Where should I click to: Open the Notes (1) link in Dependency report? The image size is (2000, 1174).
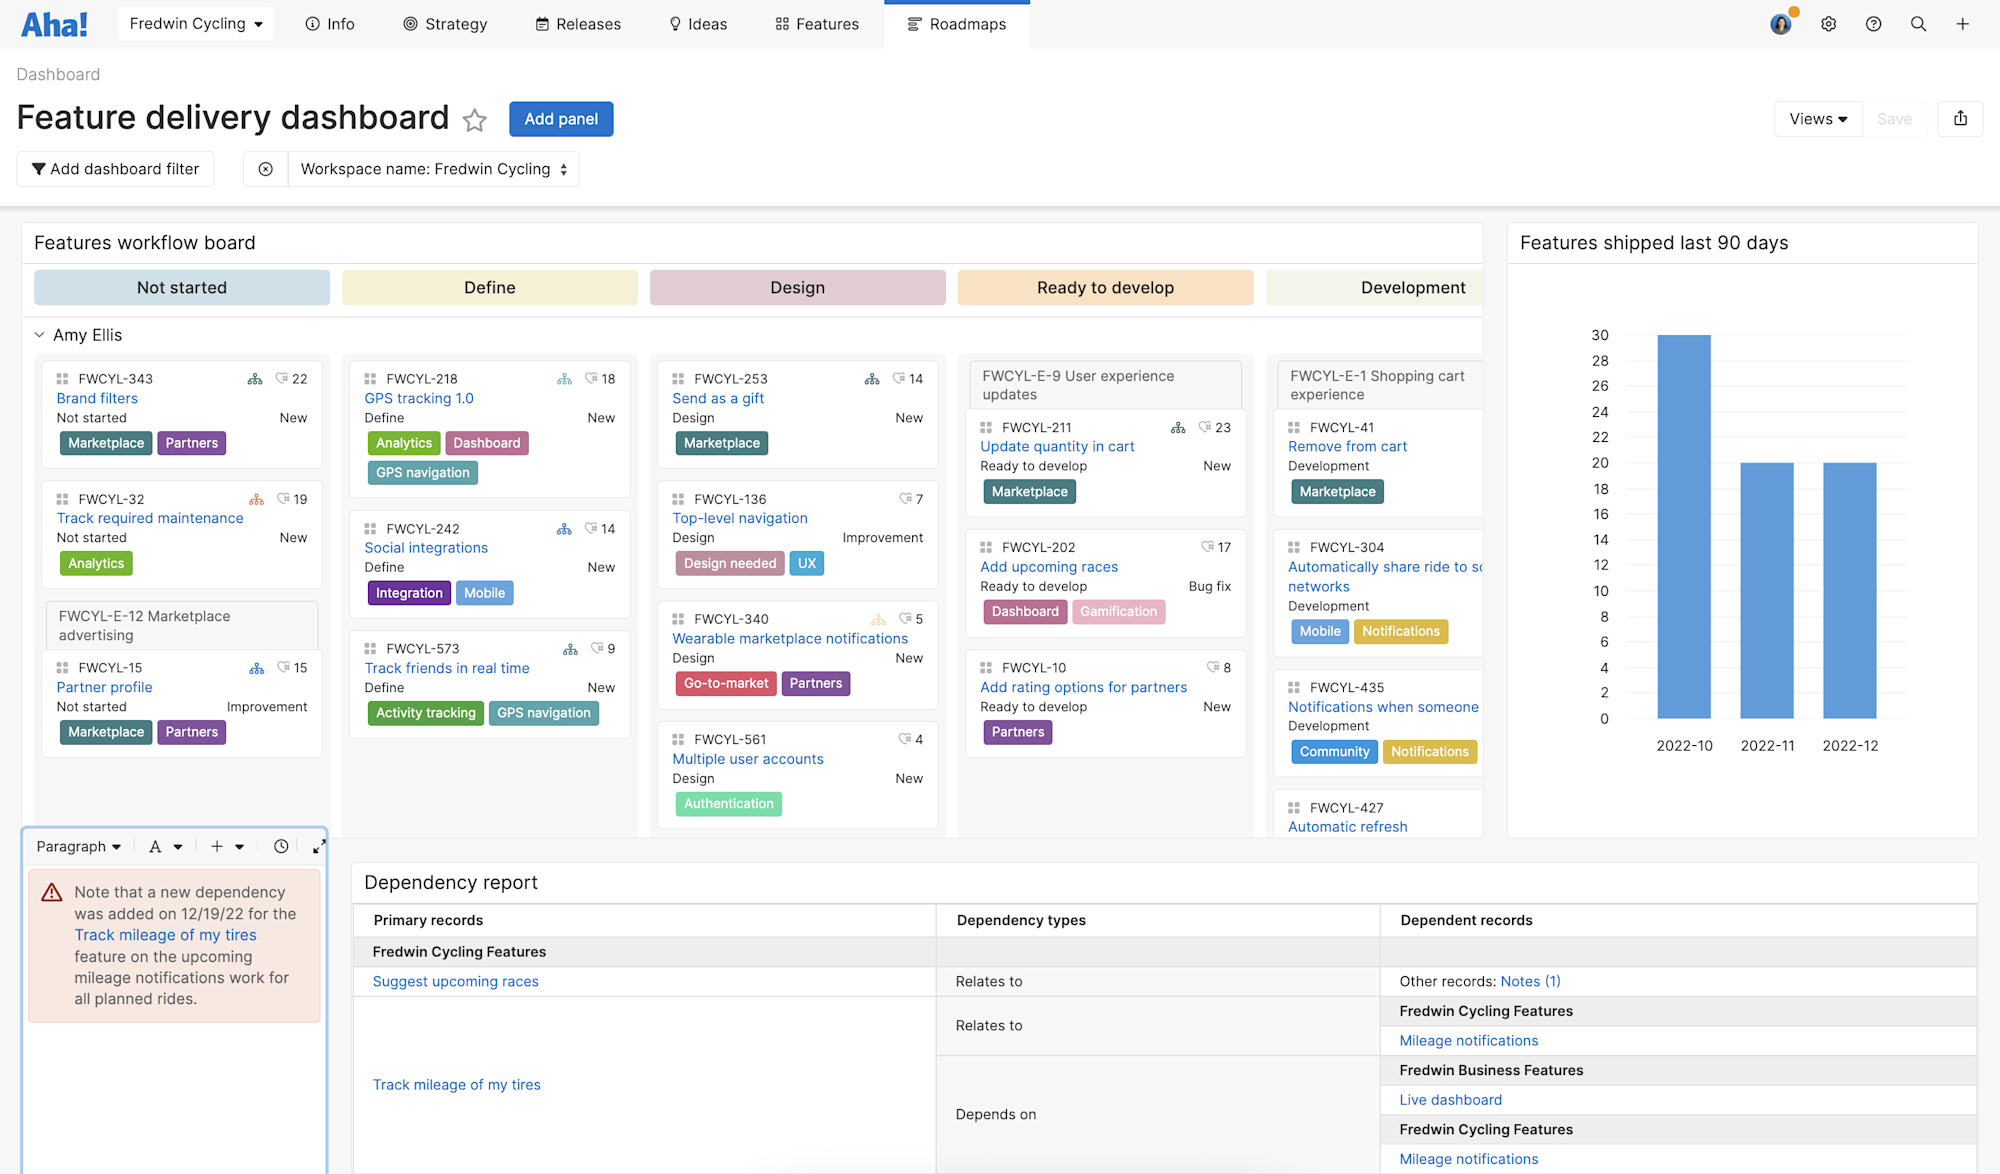pos(1530,981)
